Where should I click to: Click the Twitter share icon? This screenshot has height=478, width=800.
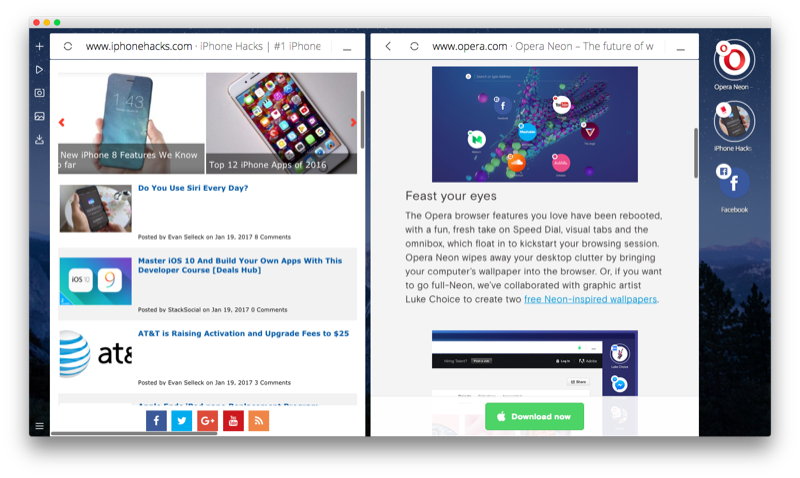click(x=182, y=421)
